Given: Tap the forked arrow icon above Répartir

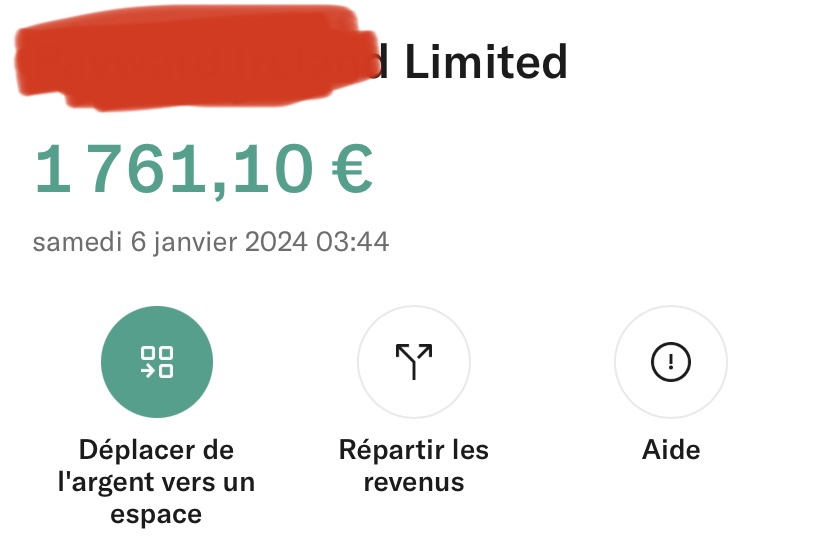Looking at the screenshot, I should pyautogui.click(x=414, y=361).
